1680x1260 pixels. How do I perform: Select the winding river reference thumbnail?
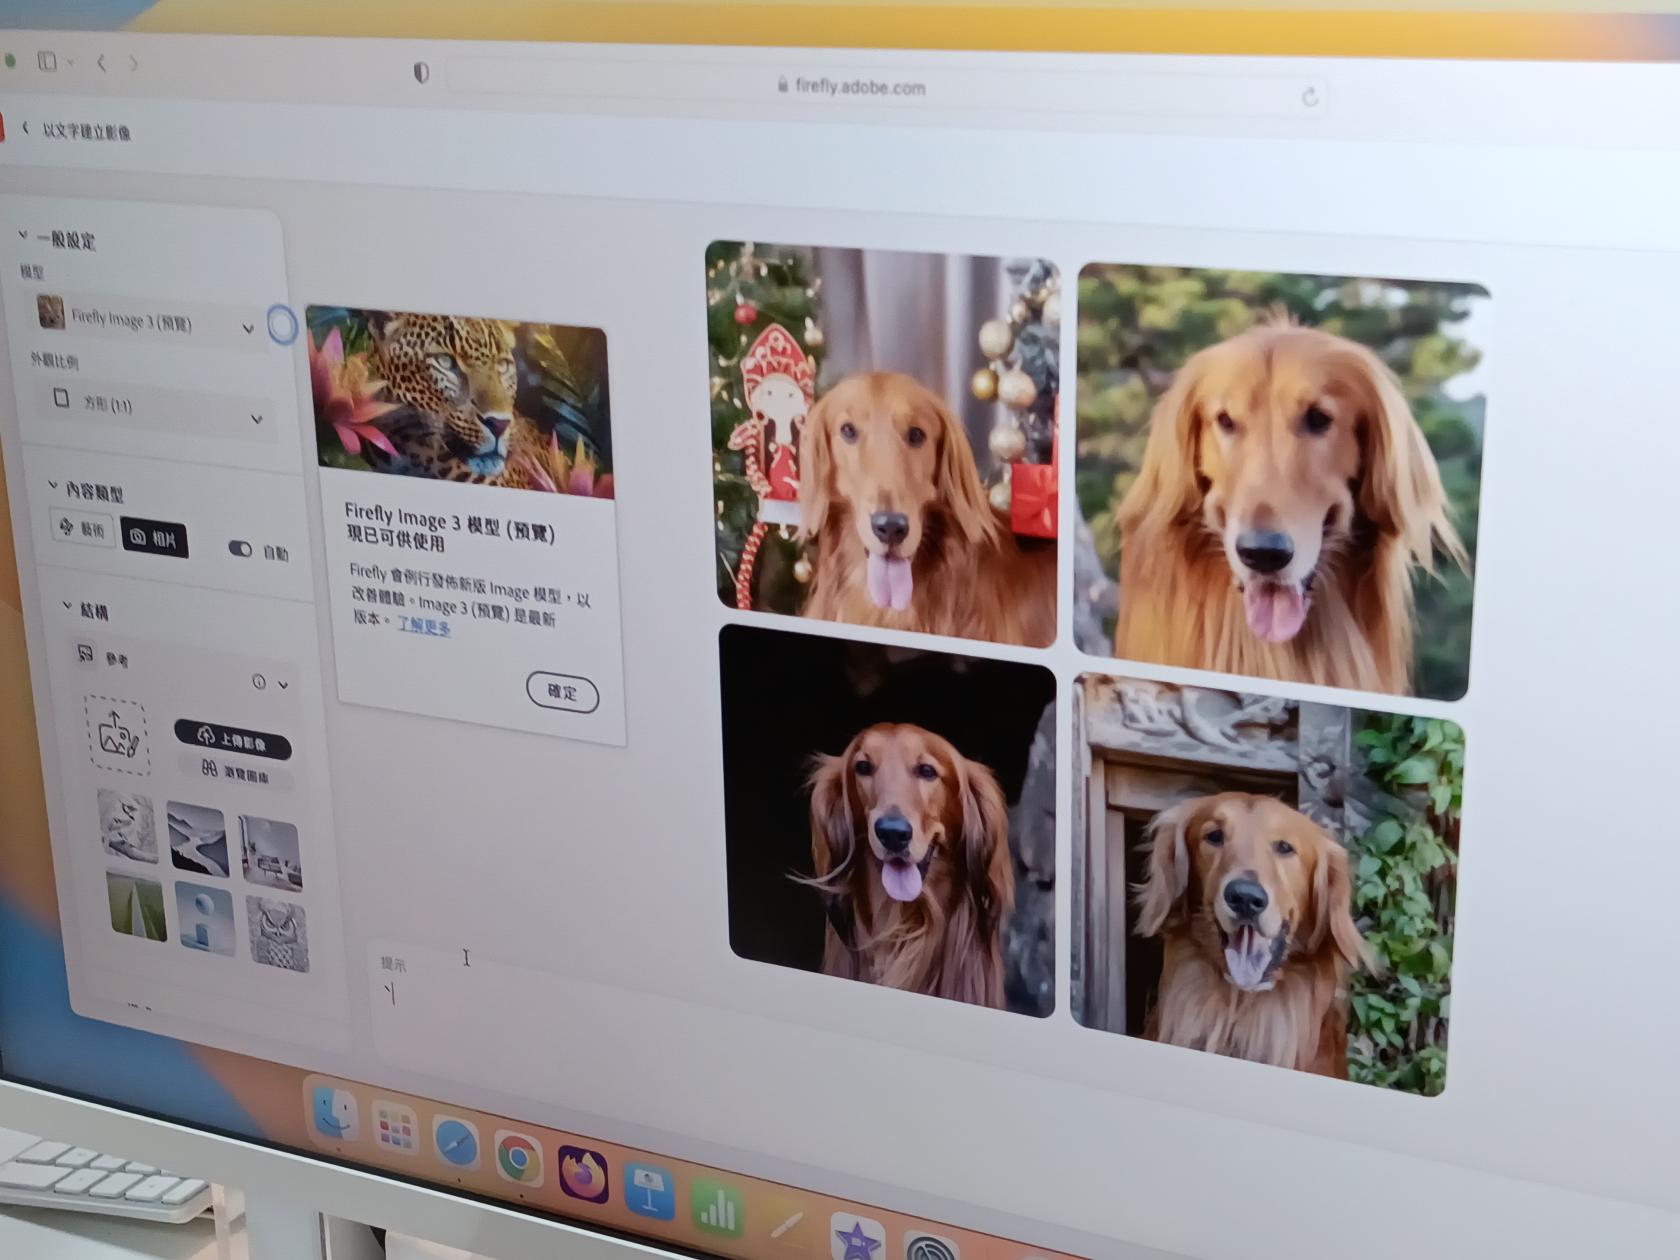pyautogui.click(x=197, y=838)
